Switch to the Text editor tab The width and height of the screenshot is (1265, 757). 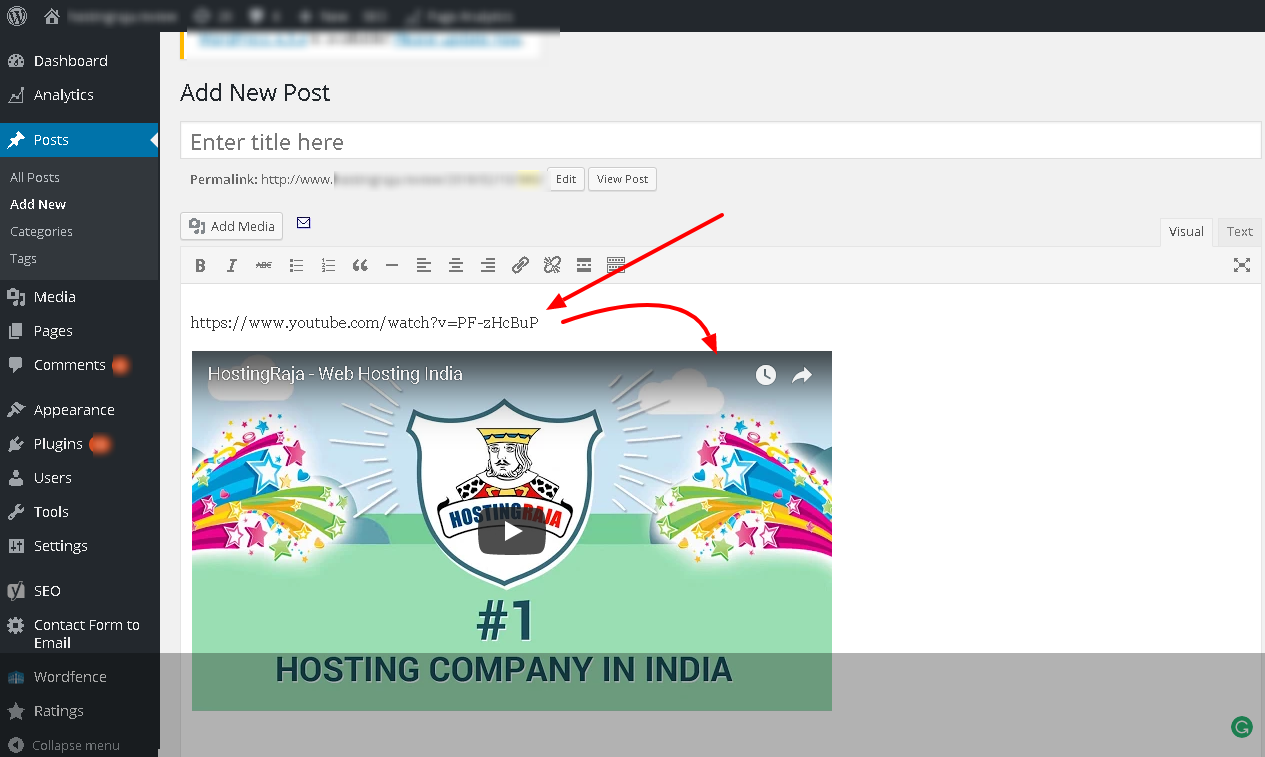(x=1239, y=232)
